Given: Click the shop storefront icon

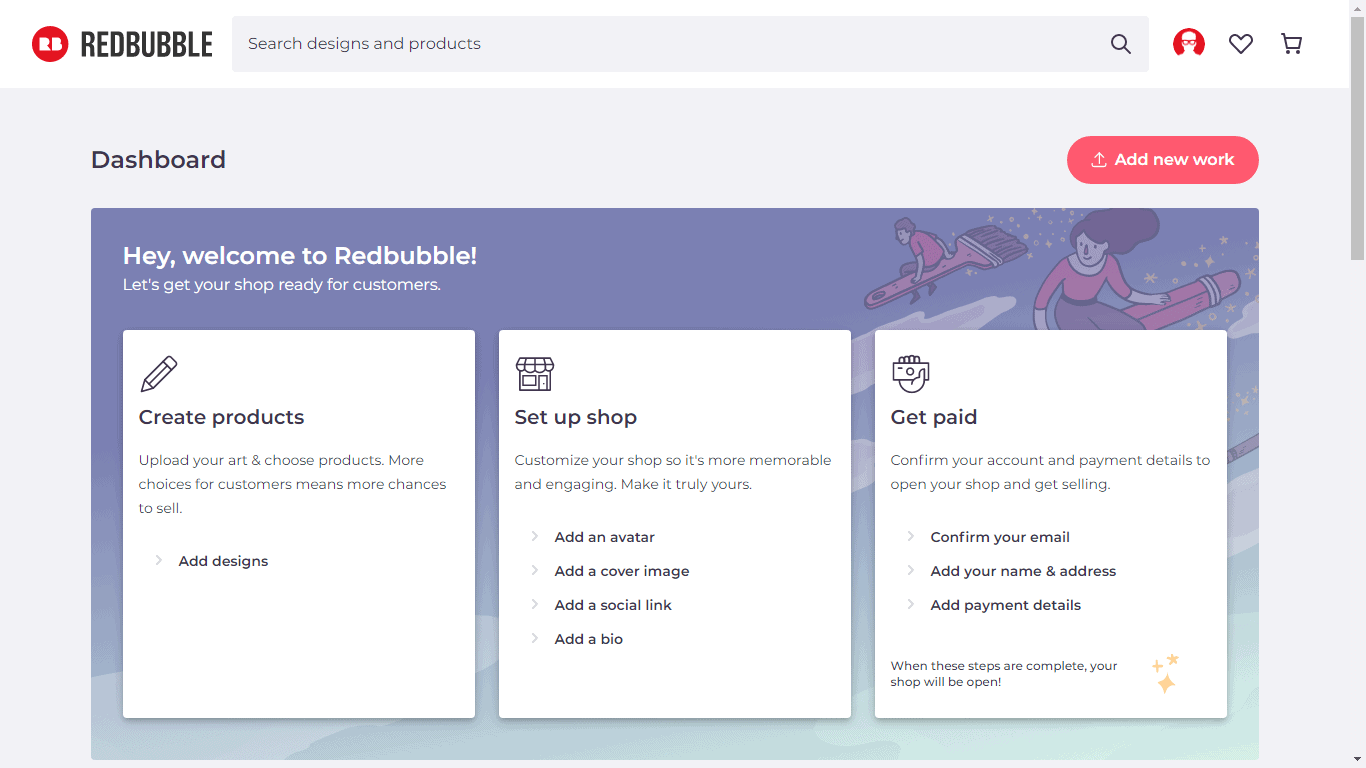Looking at the screenshot, I should [534, 374].
